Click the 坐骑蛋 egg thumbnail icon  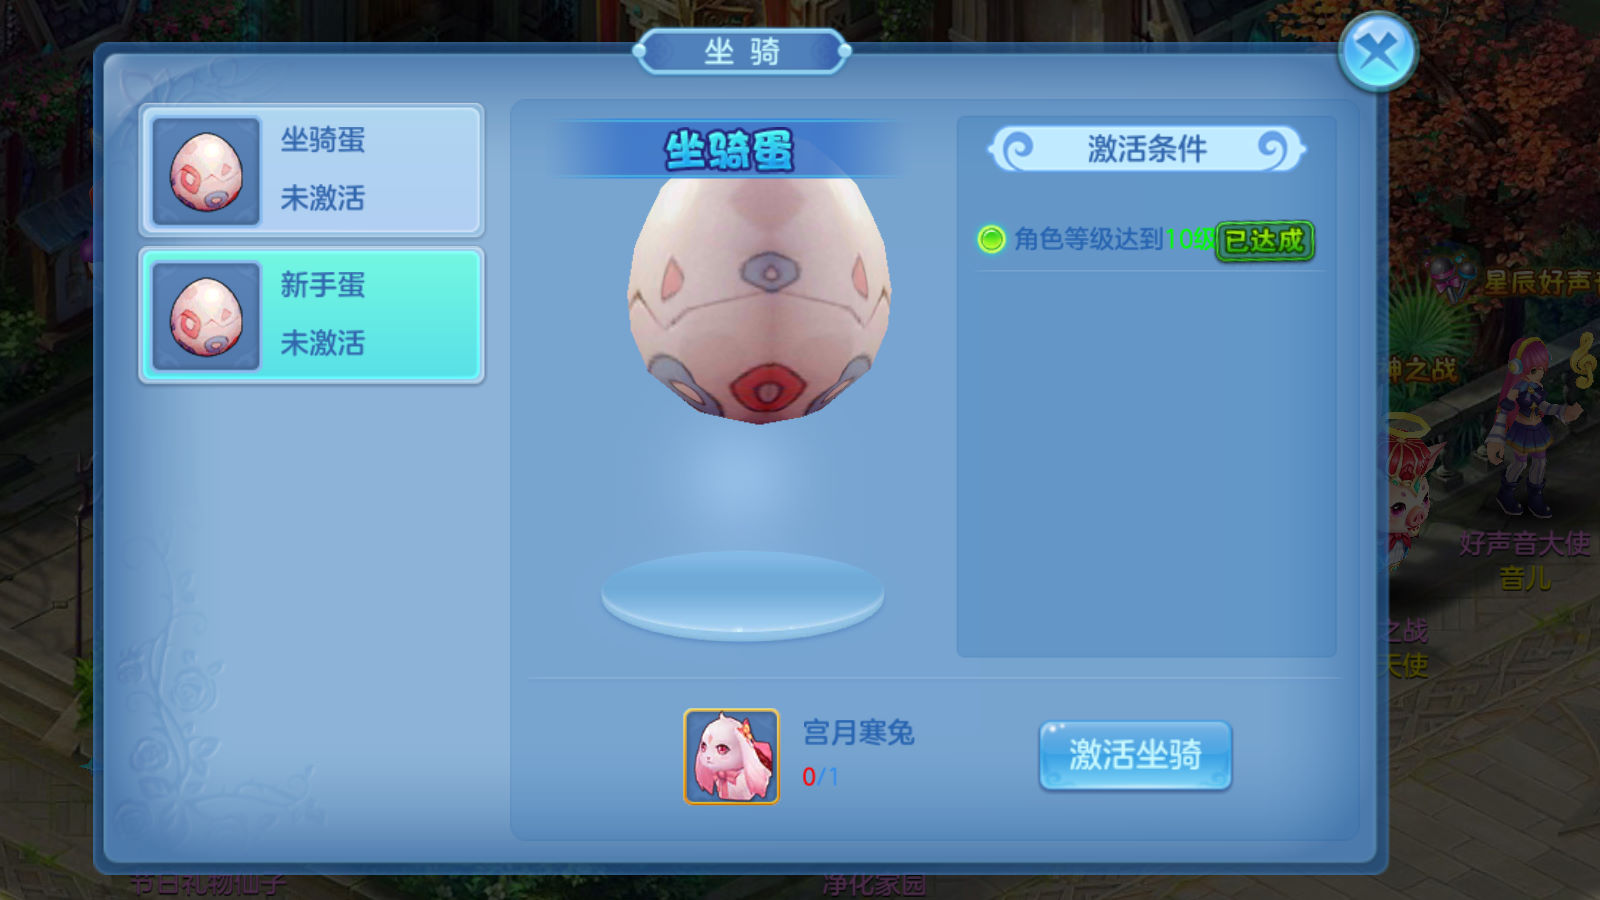[206, 172]
